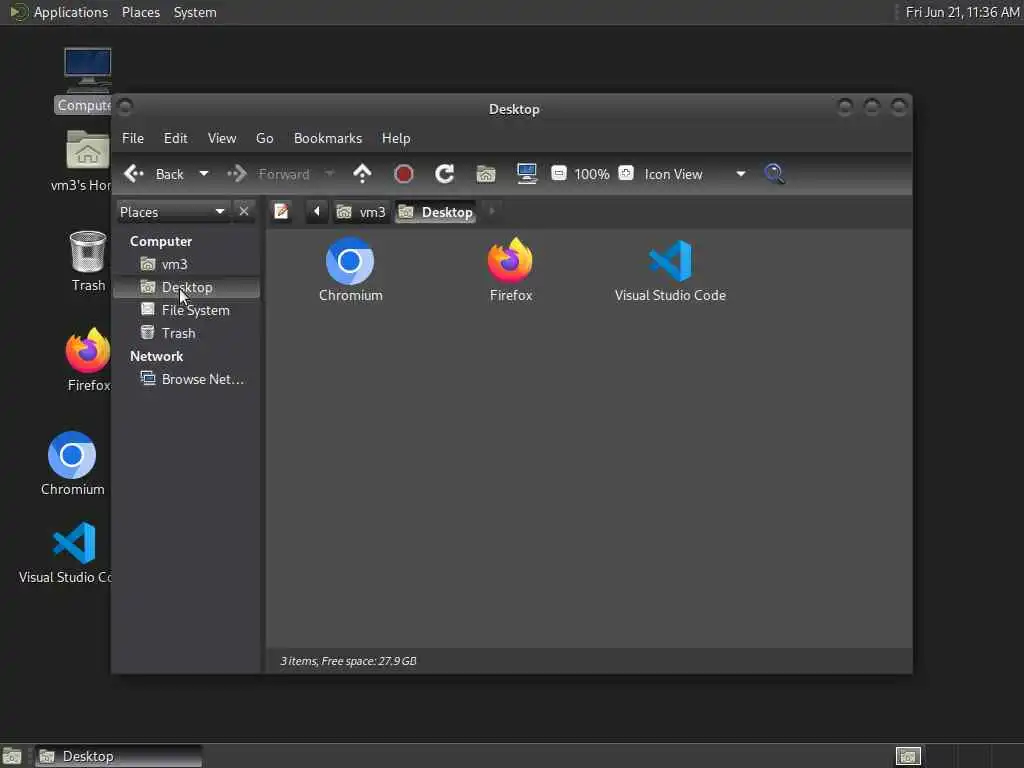Open the File menu
Screen dimensions: 1024x768
click(133, 138)
